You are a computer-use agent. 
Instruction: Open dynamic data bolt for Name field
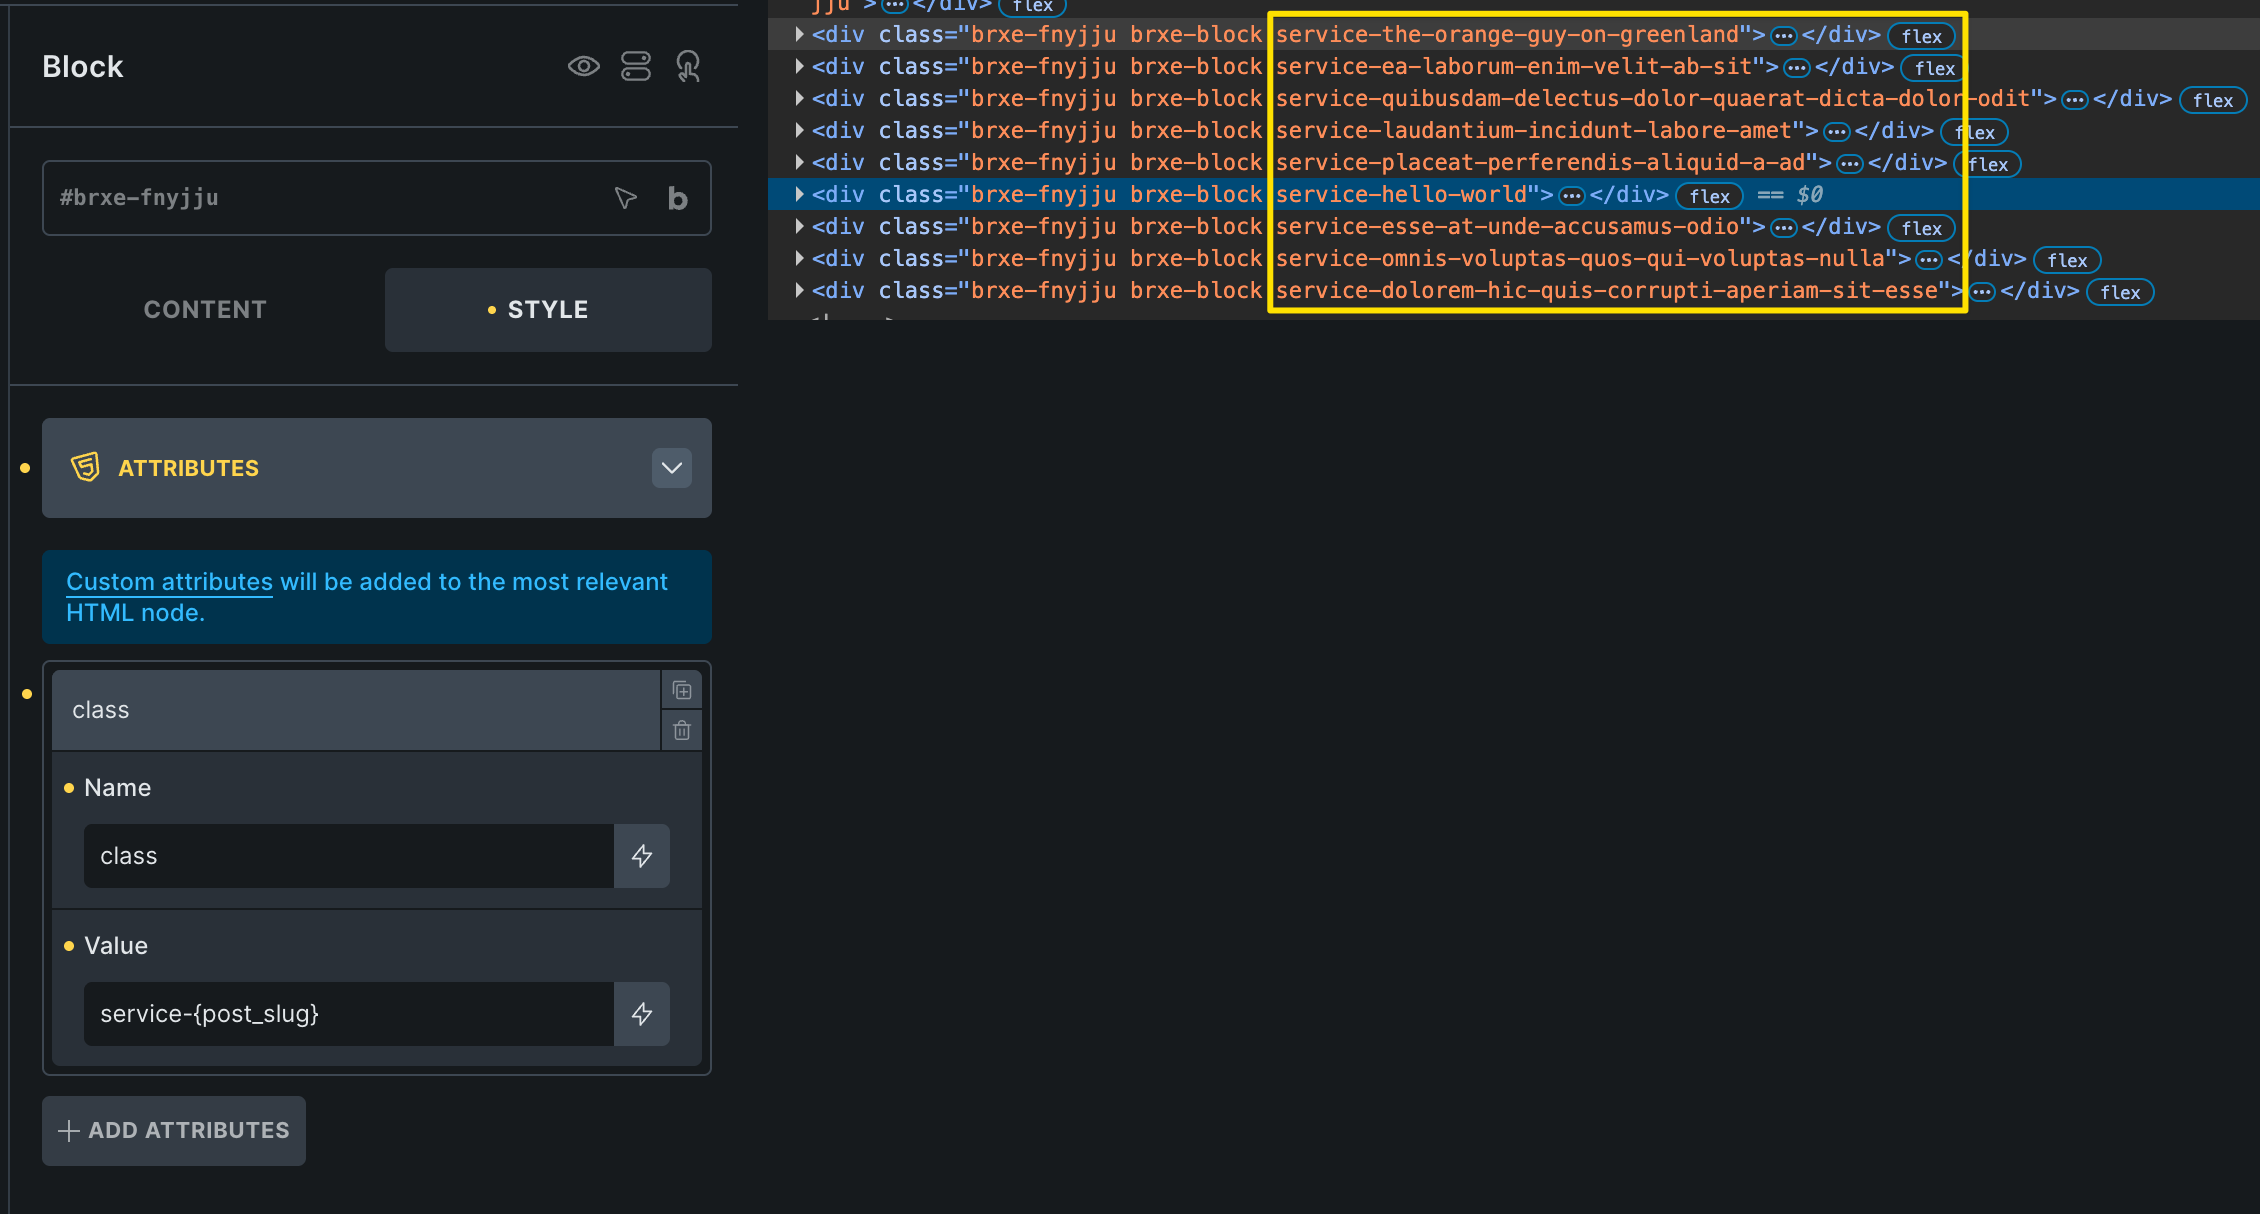coord(642,856)
